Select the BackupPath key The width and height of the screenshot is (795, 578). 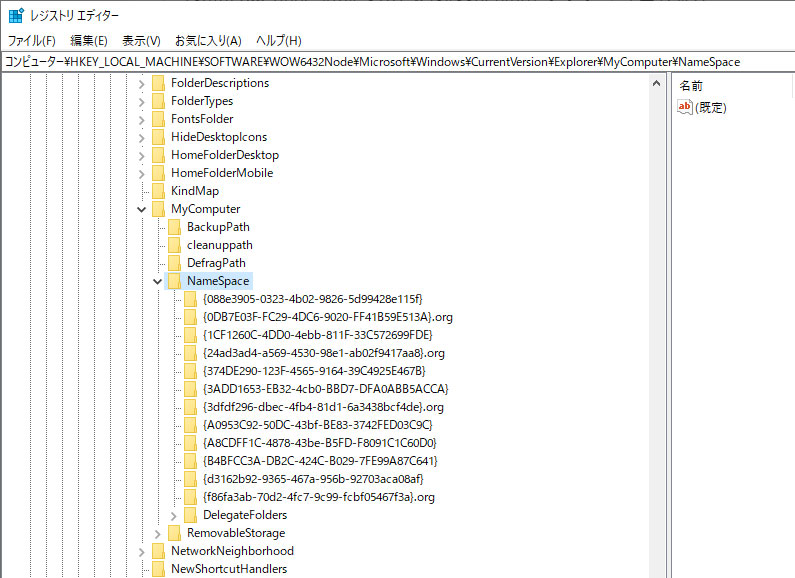[218, 227]
